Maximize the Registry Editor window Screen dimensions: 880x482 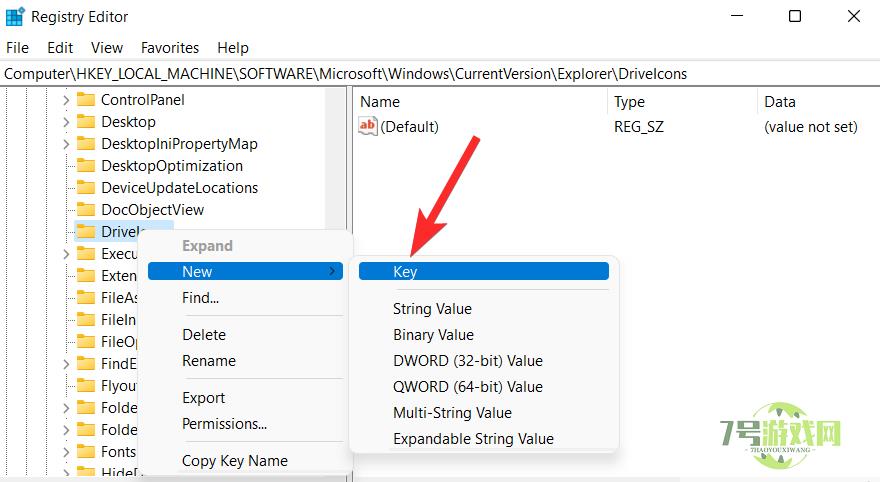[795, 16]
